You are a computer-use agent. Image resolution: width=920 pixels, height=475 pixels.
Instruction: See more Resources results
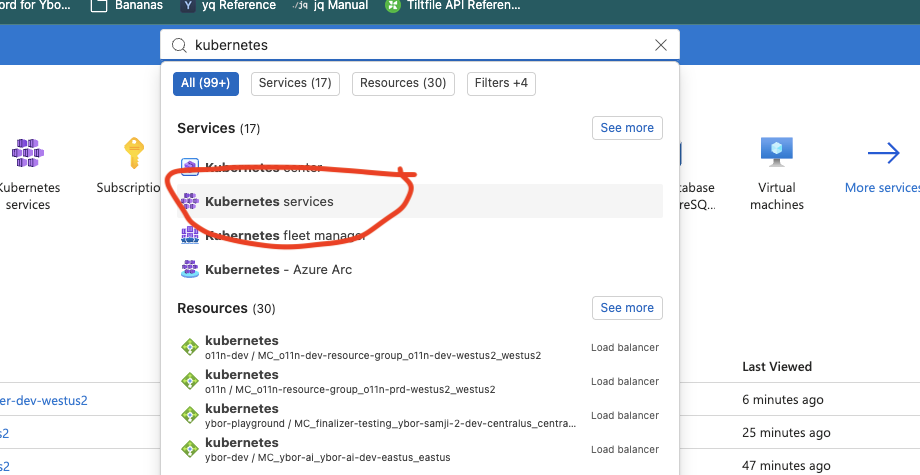point(627,308)
